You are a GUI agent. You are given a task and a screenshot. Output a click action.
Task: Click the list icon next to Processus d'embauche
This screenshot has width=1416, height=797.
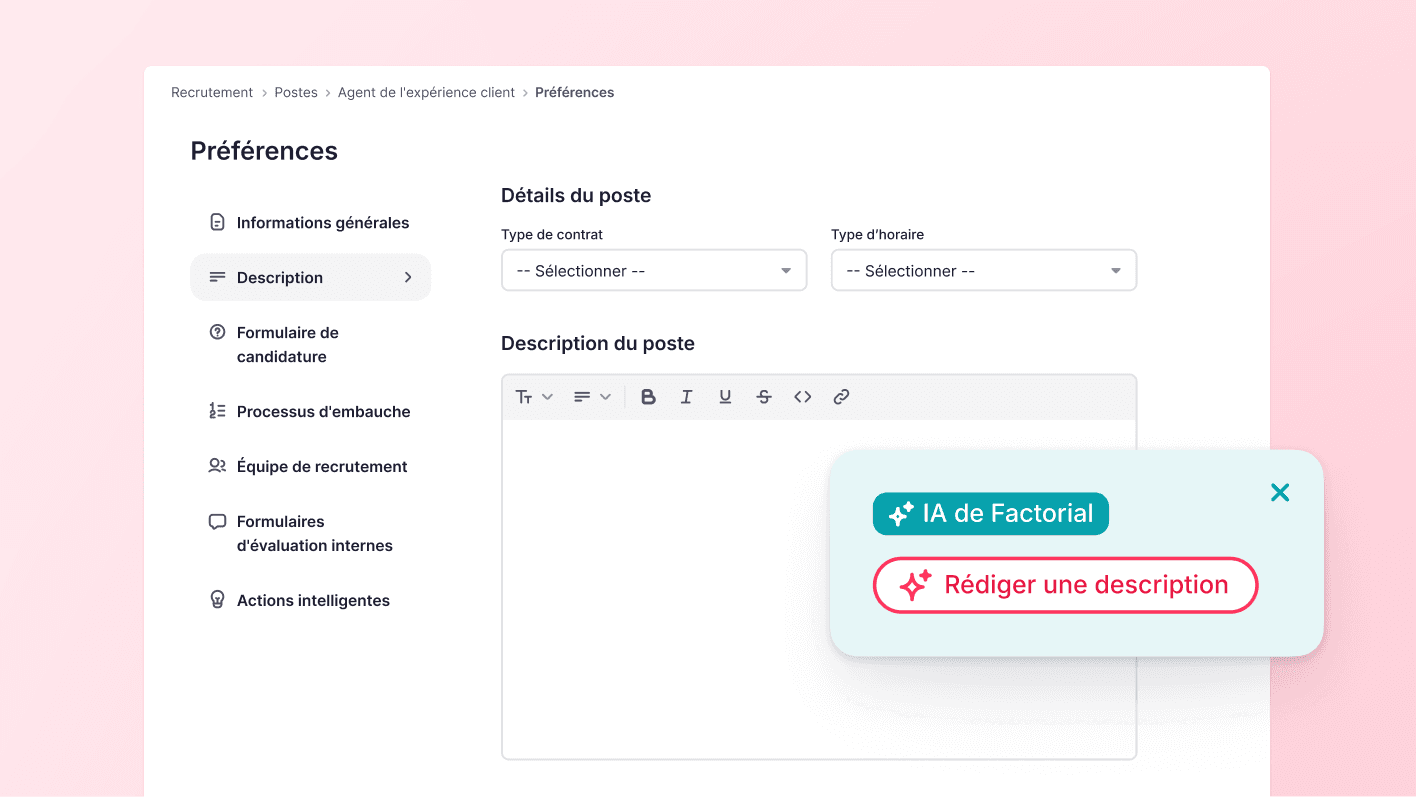coord(216,410)
